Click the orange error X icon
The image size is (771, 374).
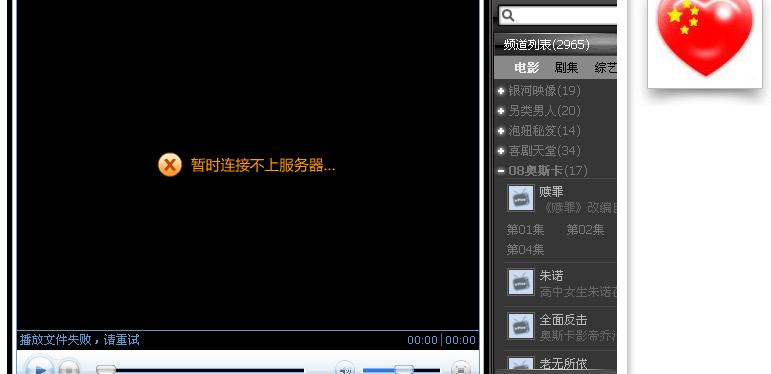(170, 165)
